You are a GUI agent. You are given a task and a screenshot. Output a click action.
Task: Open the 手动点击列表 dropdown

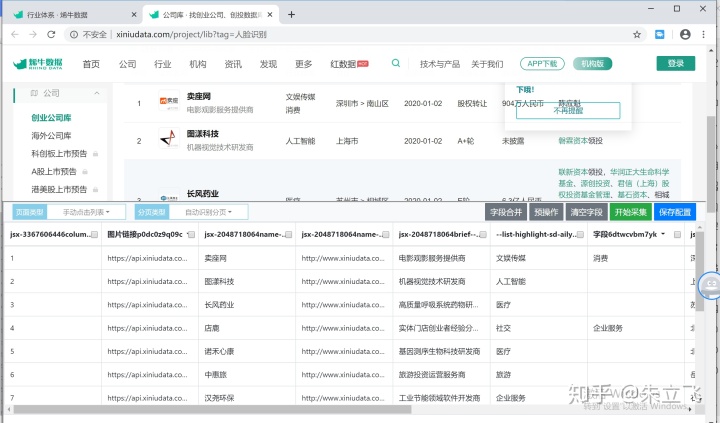click(x=86, y=212)
